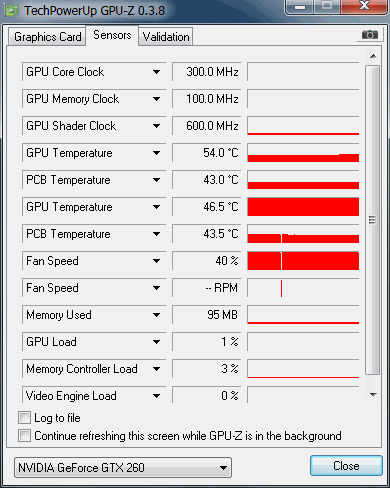Screen dimensions: 390x488
Task: Click the Fan Speed 40 % value field
Action: coord(207,261)
